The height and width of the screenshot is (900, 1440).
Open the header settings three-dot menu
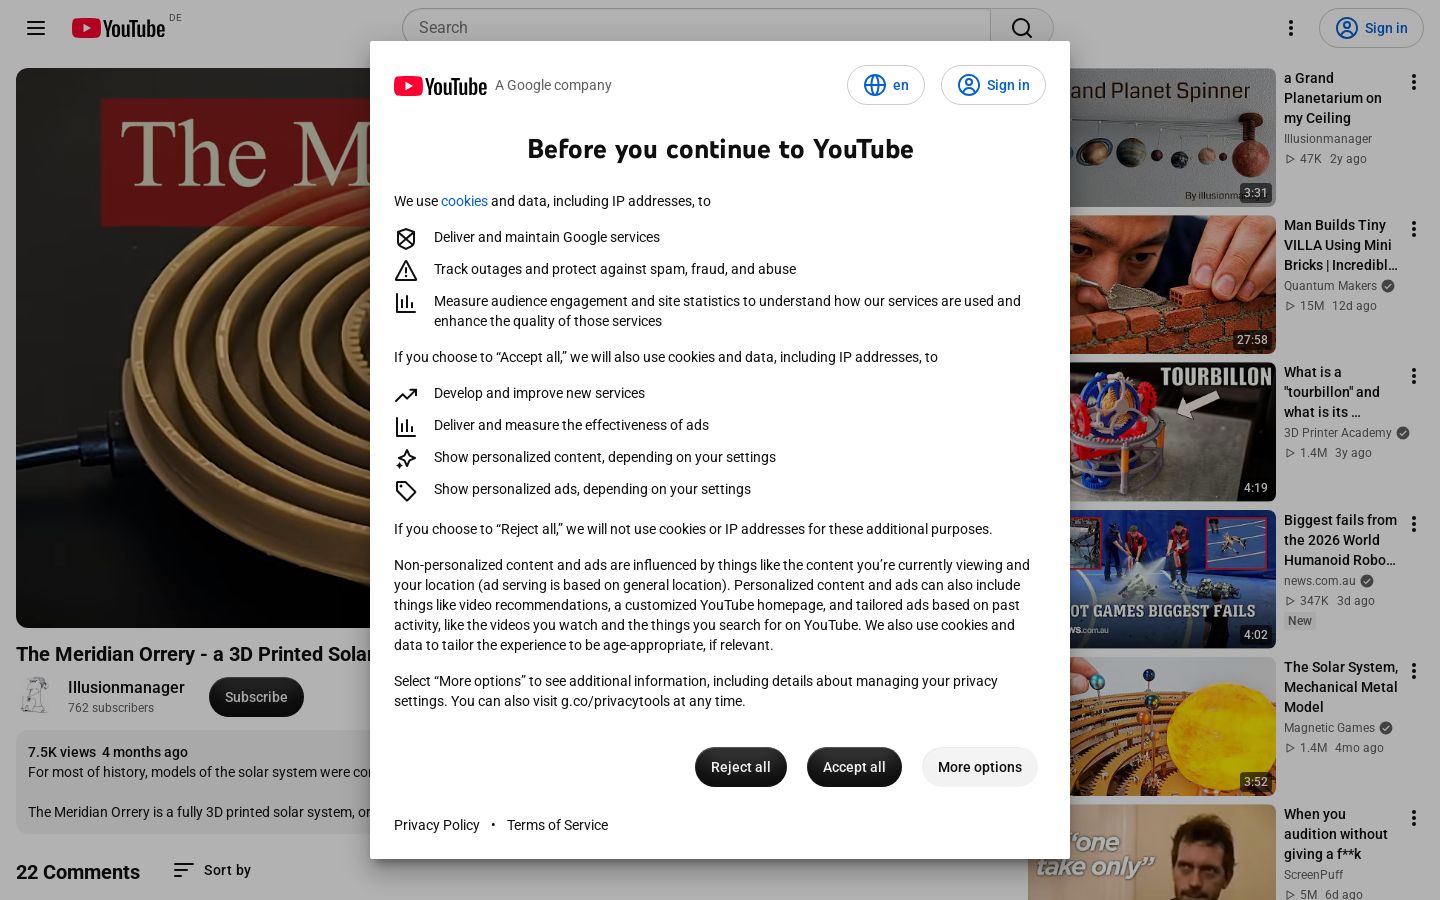(x=1291, y=28)
